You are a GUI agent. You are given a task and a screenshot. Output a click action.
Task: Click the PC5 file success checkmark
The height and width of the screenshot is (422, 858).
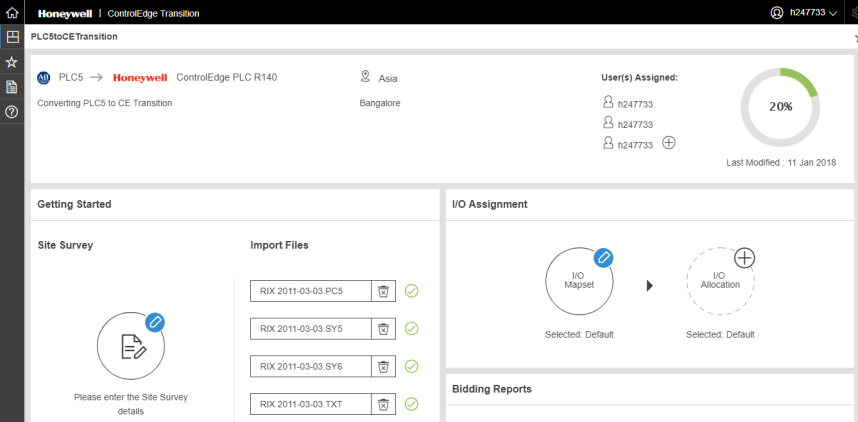411,291
